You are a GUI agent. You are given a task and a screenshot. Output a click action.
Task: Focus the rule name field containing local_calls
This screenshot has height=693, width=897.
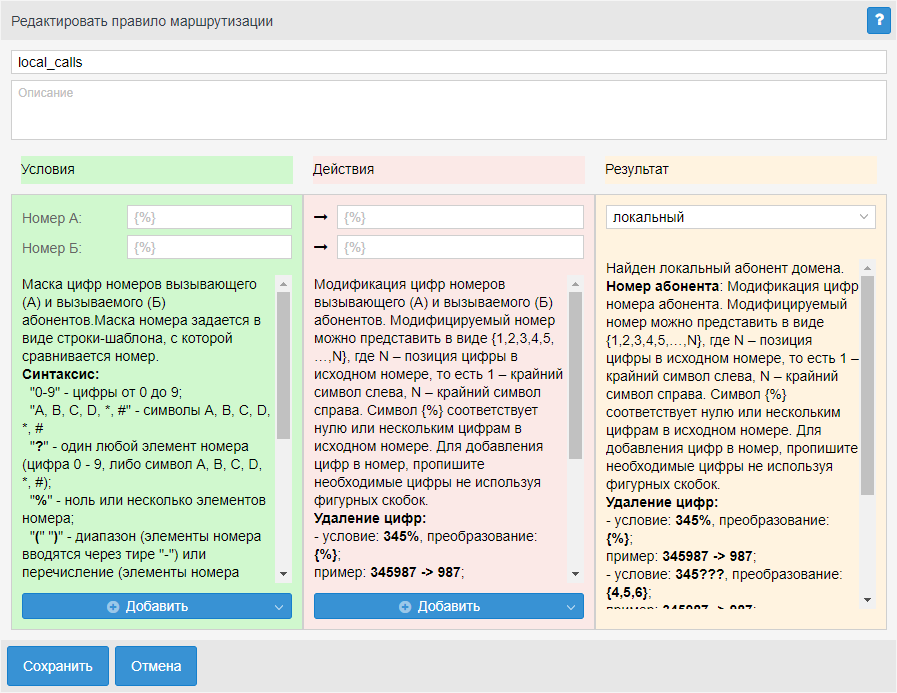[448, 62]
